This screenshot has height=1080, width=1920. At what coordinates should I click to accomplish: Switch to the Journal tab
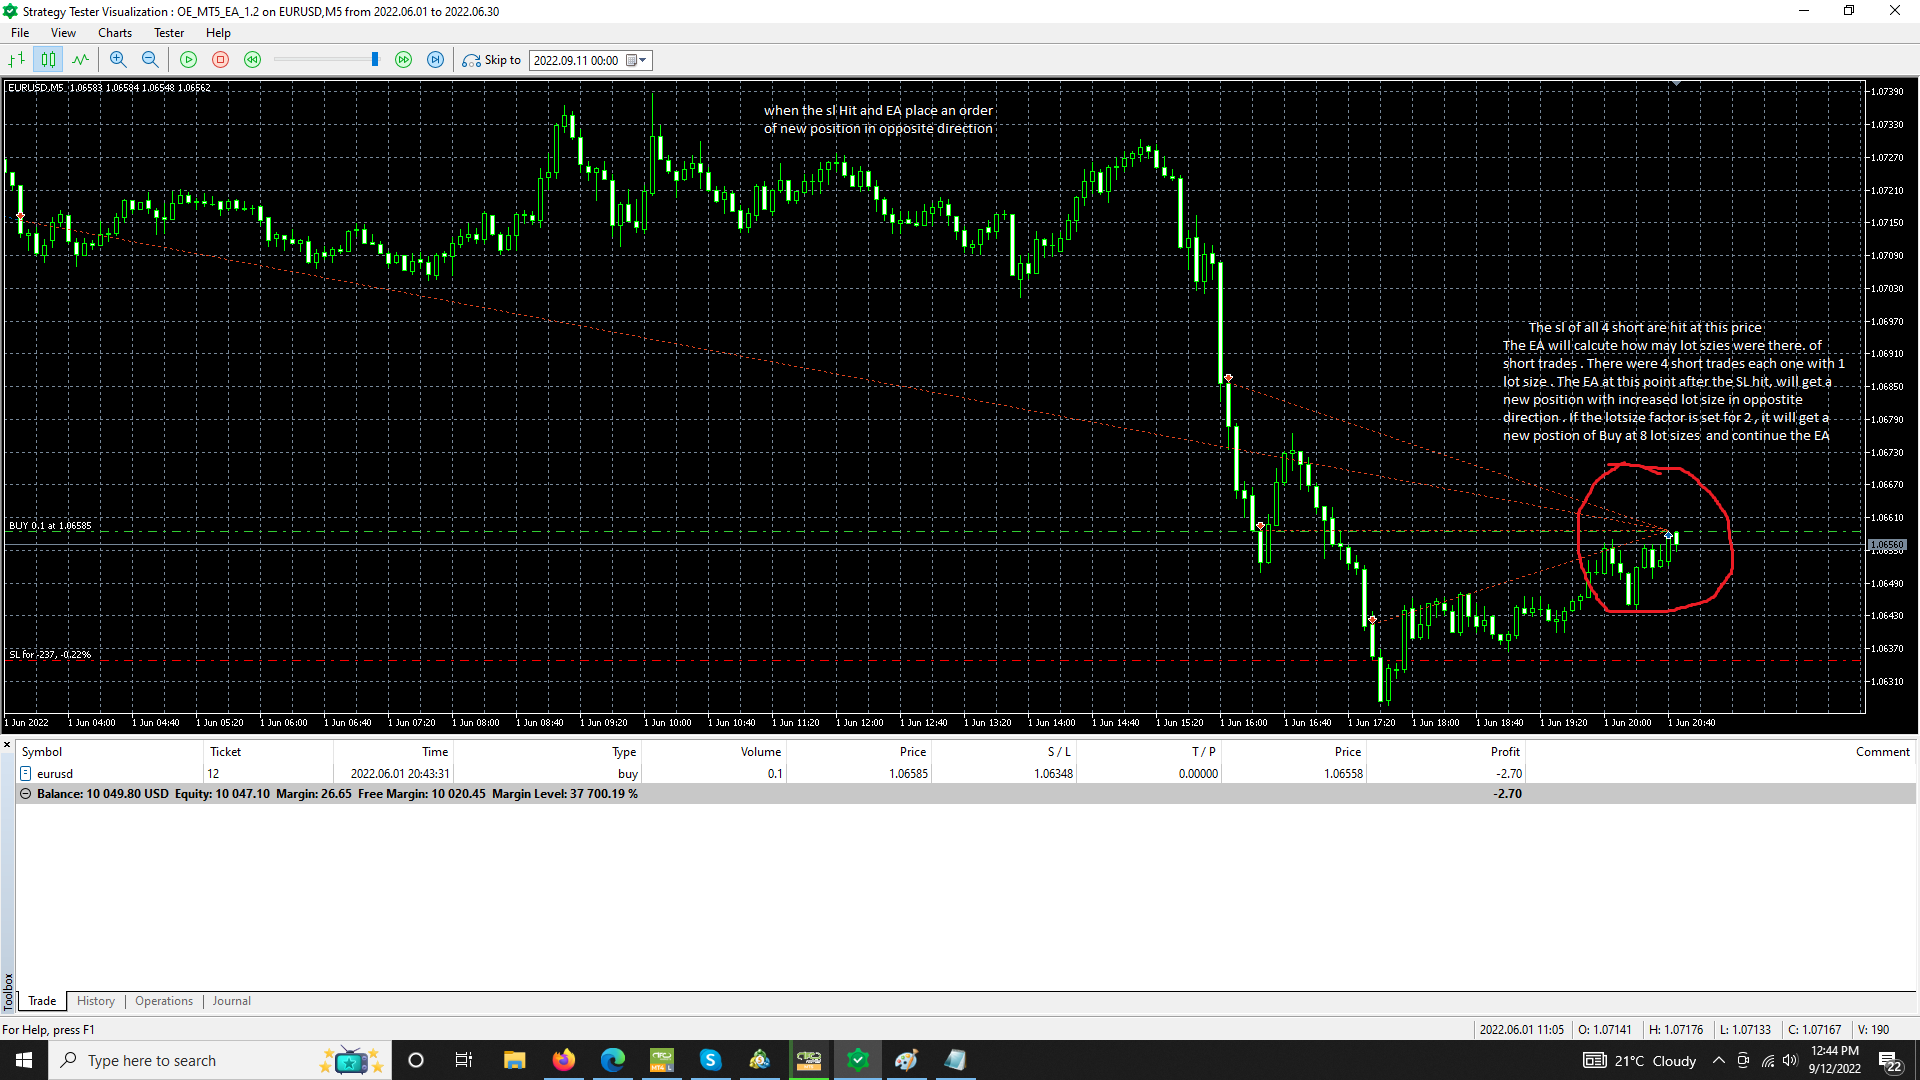231,1000
